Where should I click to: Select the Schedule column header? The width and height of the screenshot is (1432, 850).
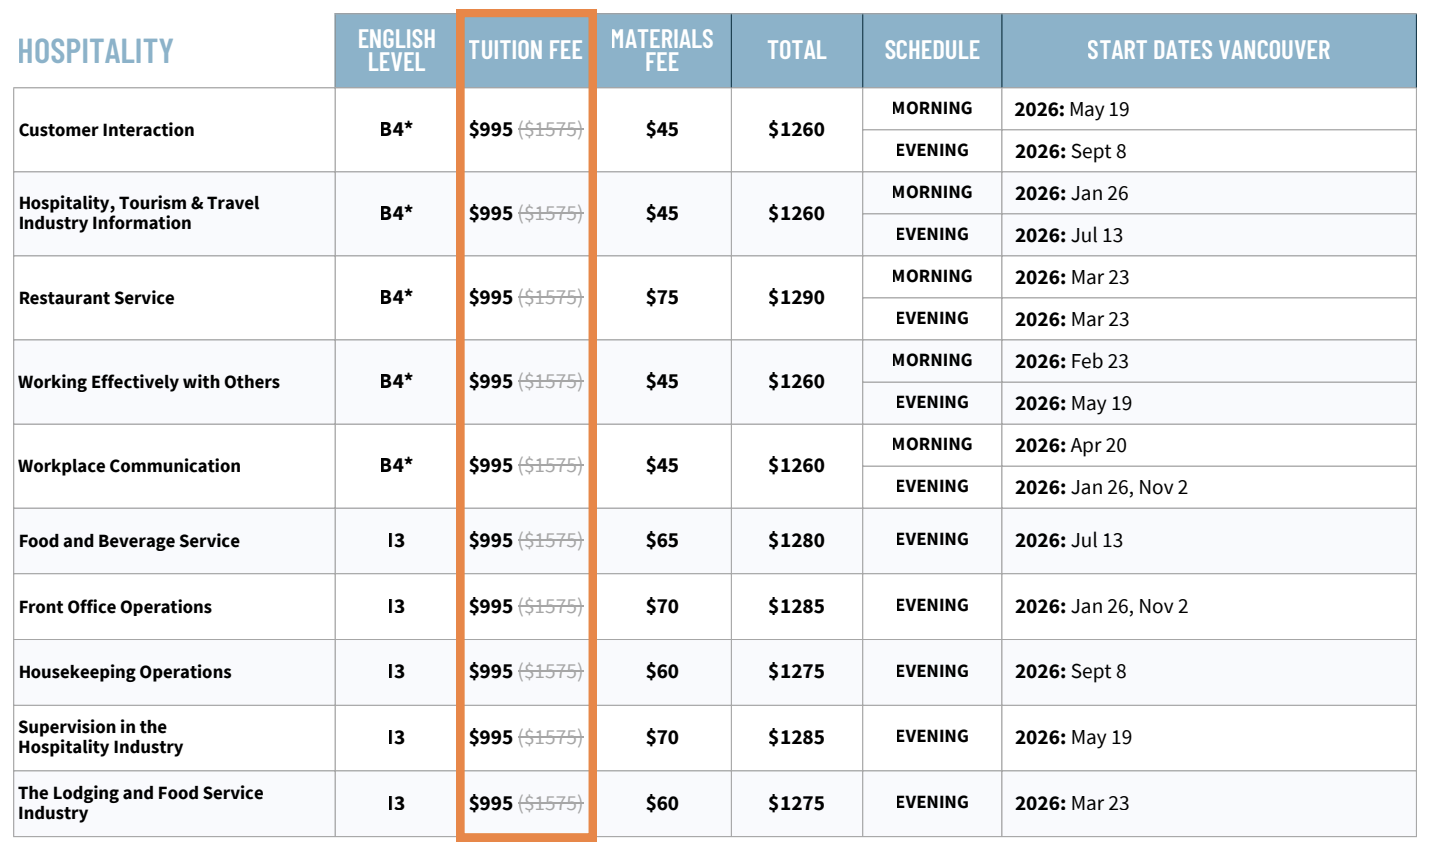tap(931, 50)
